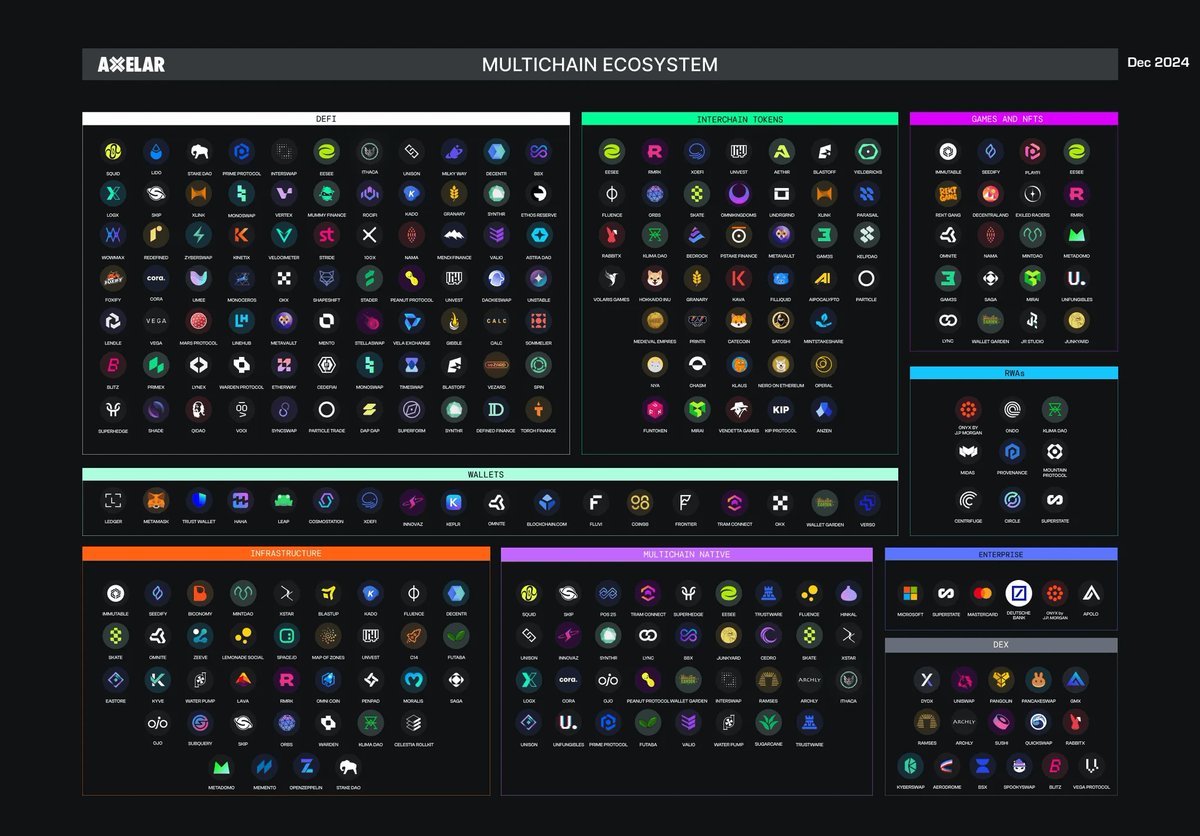1200x836 pixels.
Task: Click the 'Dec 2024' date text
Action: pyautogui.click(x=1158, y=62)
